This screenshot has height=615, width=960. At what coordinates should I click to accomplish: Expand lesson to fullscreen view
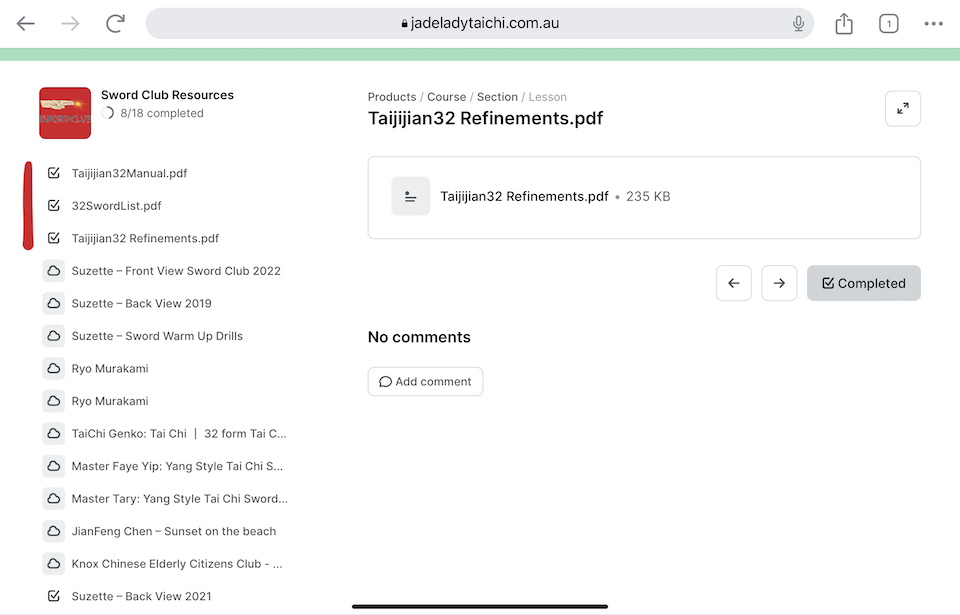coord(902,109)
